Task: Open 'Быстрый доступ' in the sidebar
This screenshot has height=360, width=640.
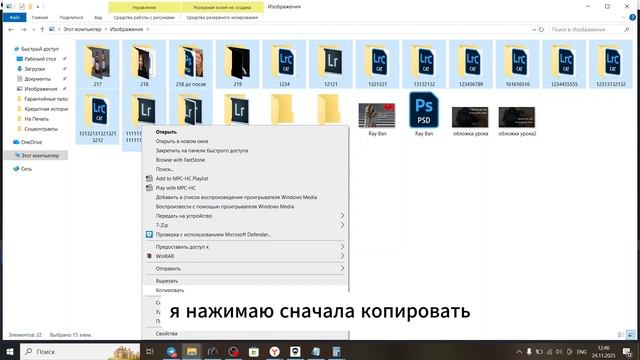Action: tap(40, 49)
